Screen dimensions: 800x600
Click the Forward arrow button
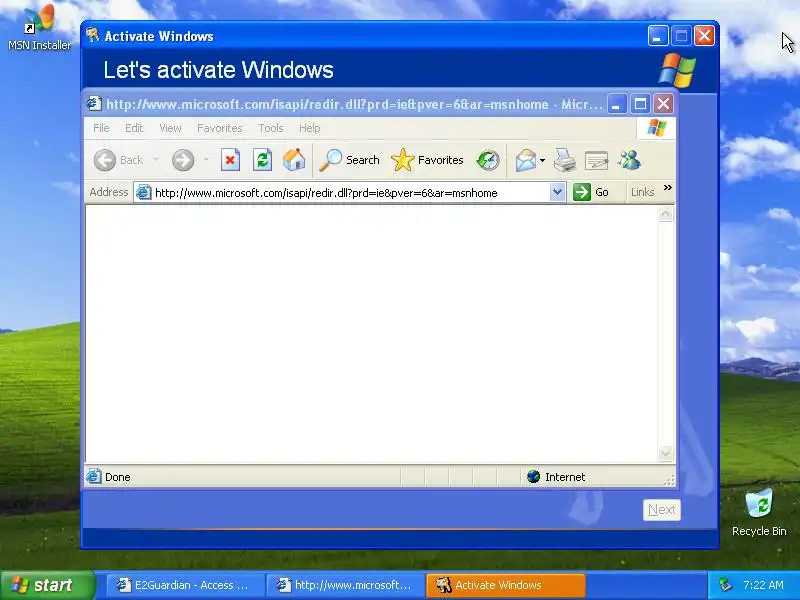183,160
